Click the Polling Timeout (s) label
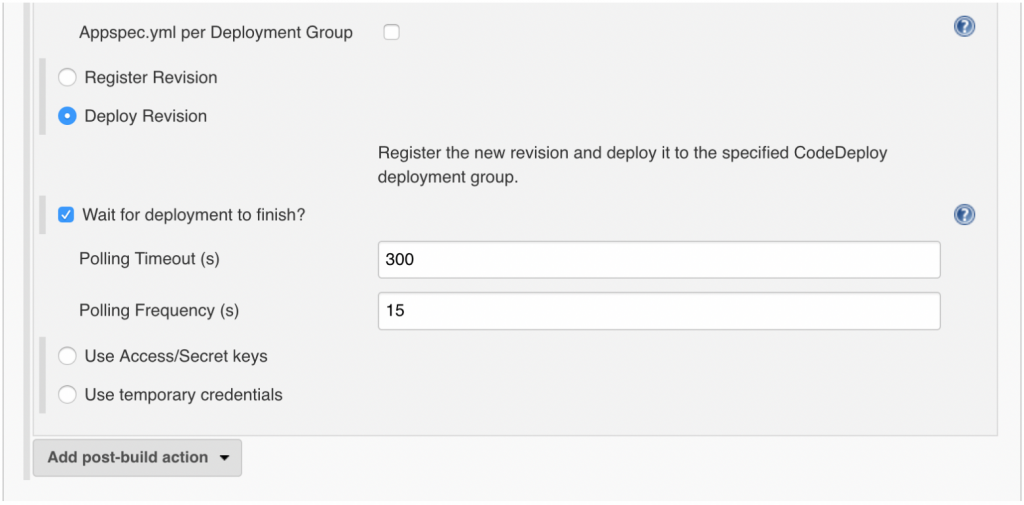This screenshot has width=1024, height=505. 149,259
